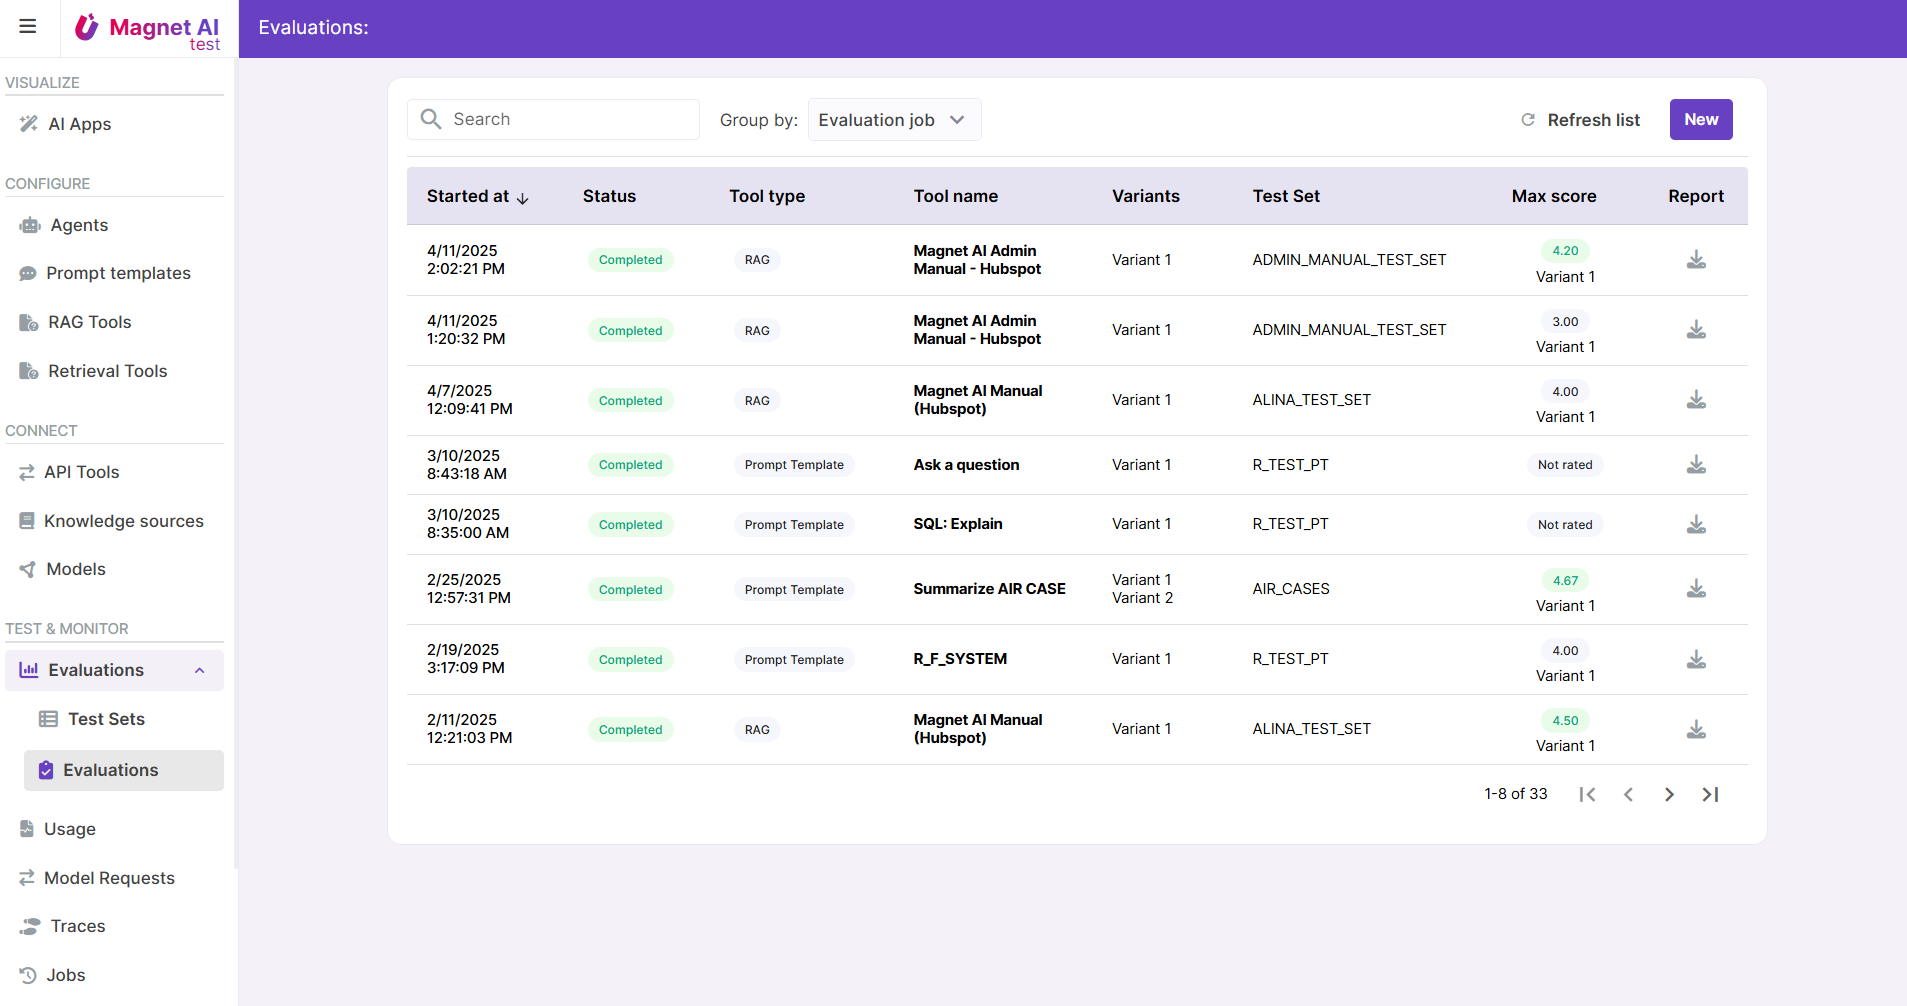Image resolution: width=1907 pixels, height=1006 pixels.
Task: Go to Traces in sidebar
Action: [78, 926]
